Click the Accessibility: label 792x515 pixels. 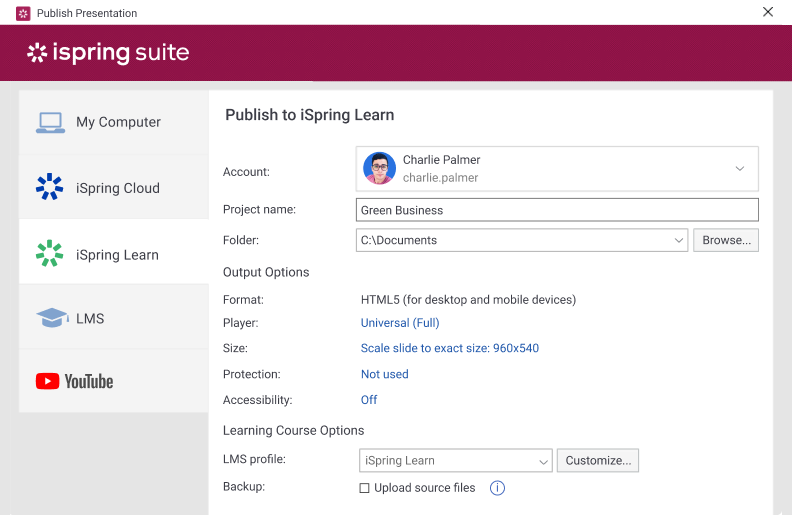pyautogui.click(x=258, y=400)
